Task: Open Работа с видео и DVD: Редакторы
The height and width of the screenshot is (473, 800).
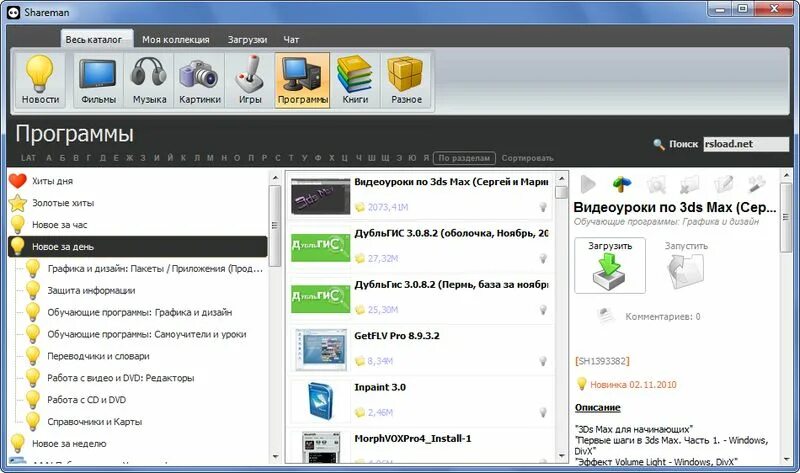Action: tap(120, 378)
